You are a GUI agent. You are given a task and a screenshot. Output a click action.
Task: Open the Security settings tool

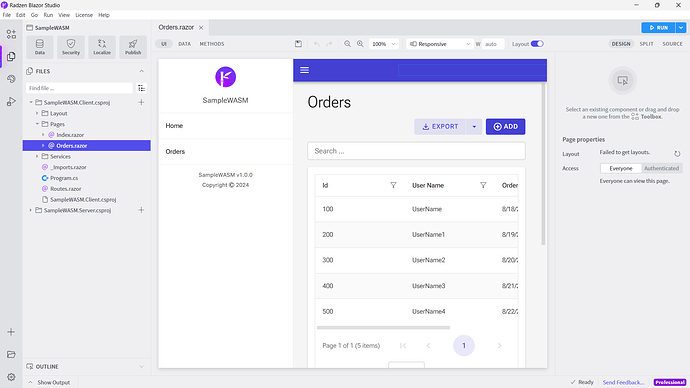pyautogui.click(x=71, y=47)
